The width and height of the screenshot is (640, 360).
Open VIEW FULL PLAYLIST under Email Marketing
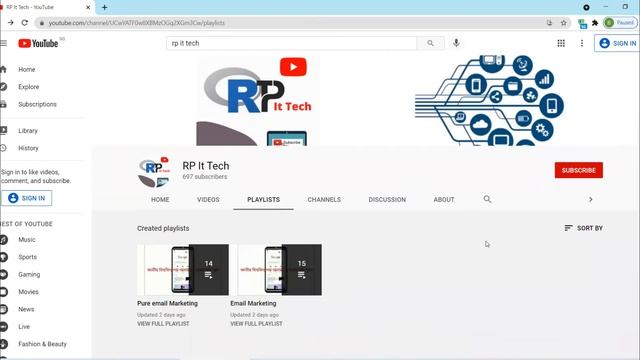point(256,324)
